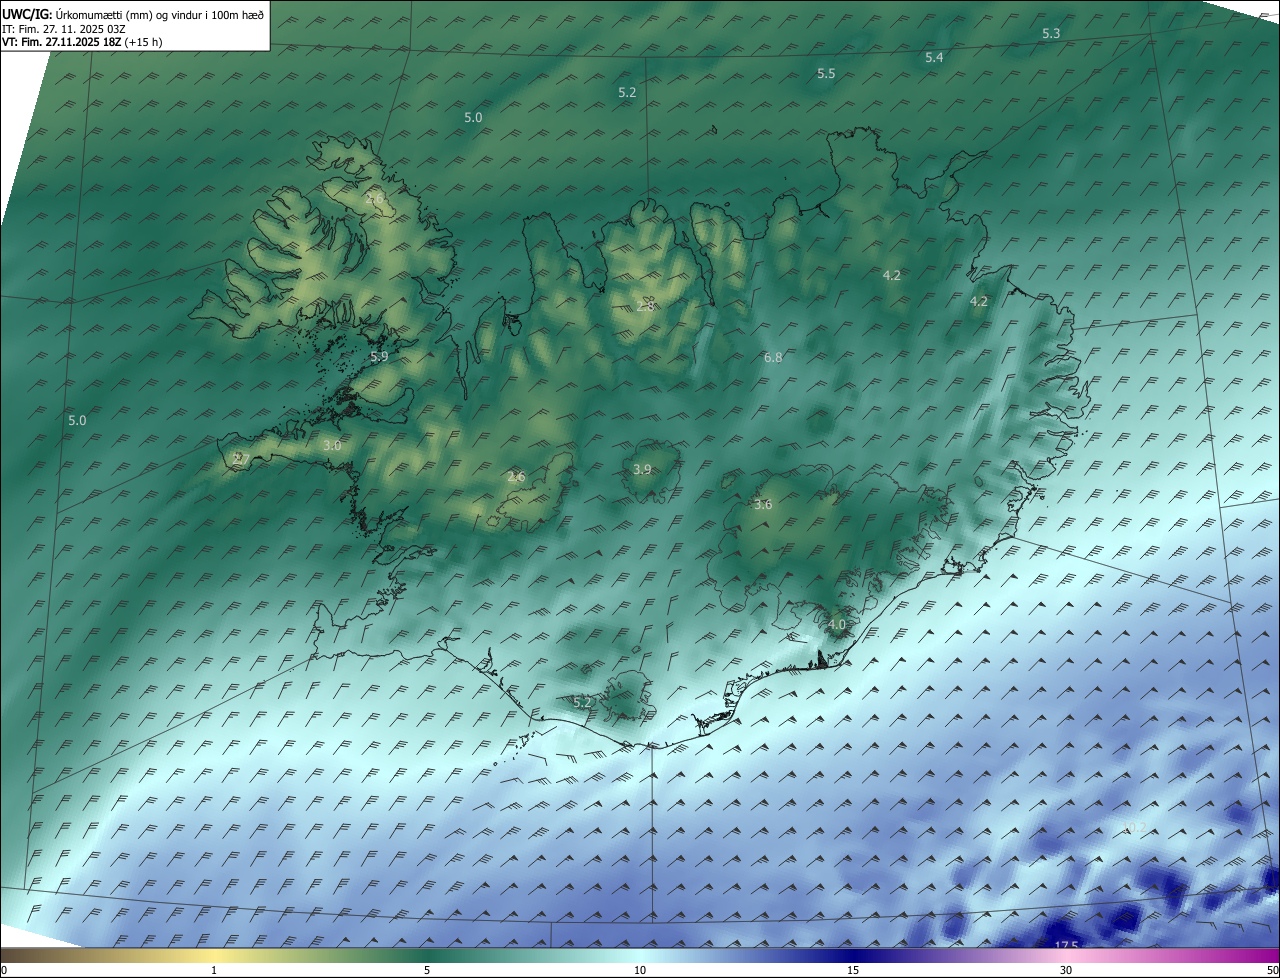Click the 10.2 value label over the ocean

(1135, 828)
